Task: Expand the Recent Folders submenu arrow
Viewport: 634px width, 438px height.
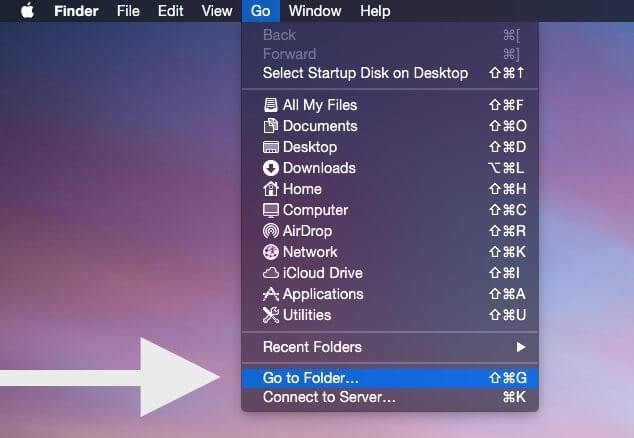Action: (x=520, y=347)
